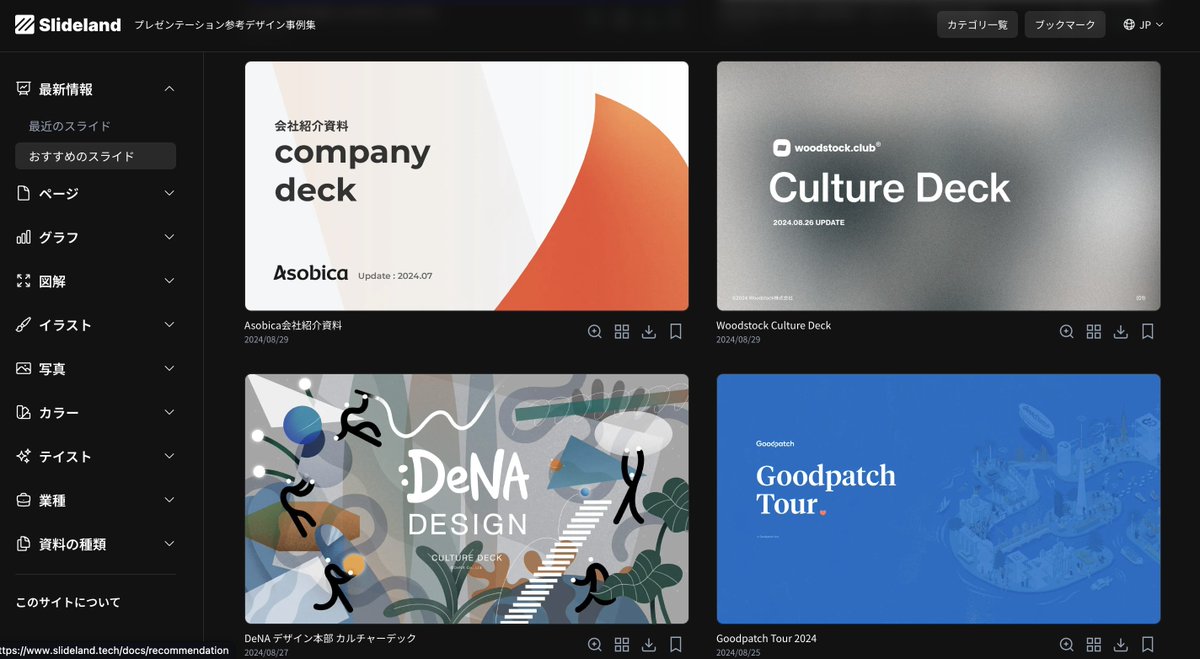The height and width of the screenshot is (659, 1200).
Task: Open the ページ menu label
Action: point(58,193)
